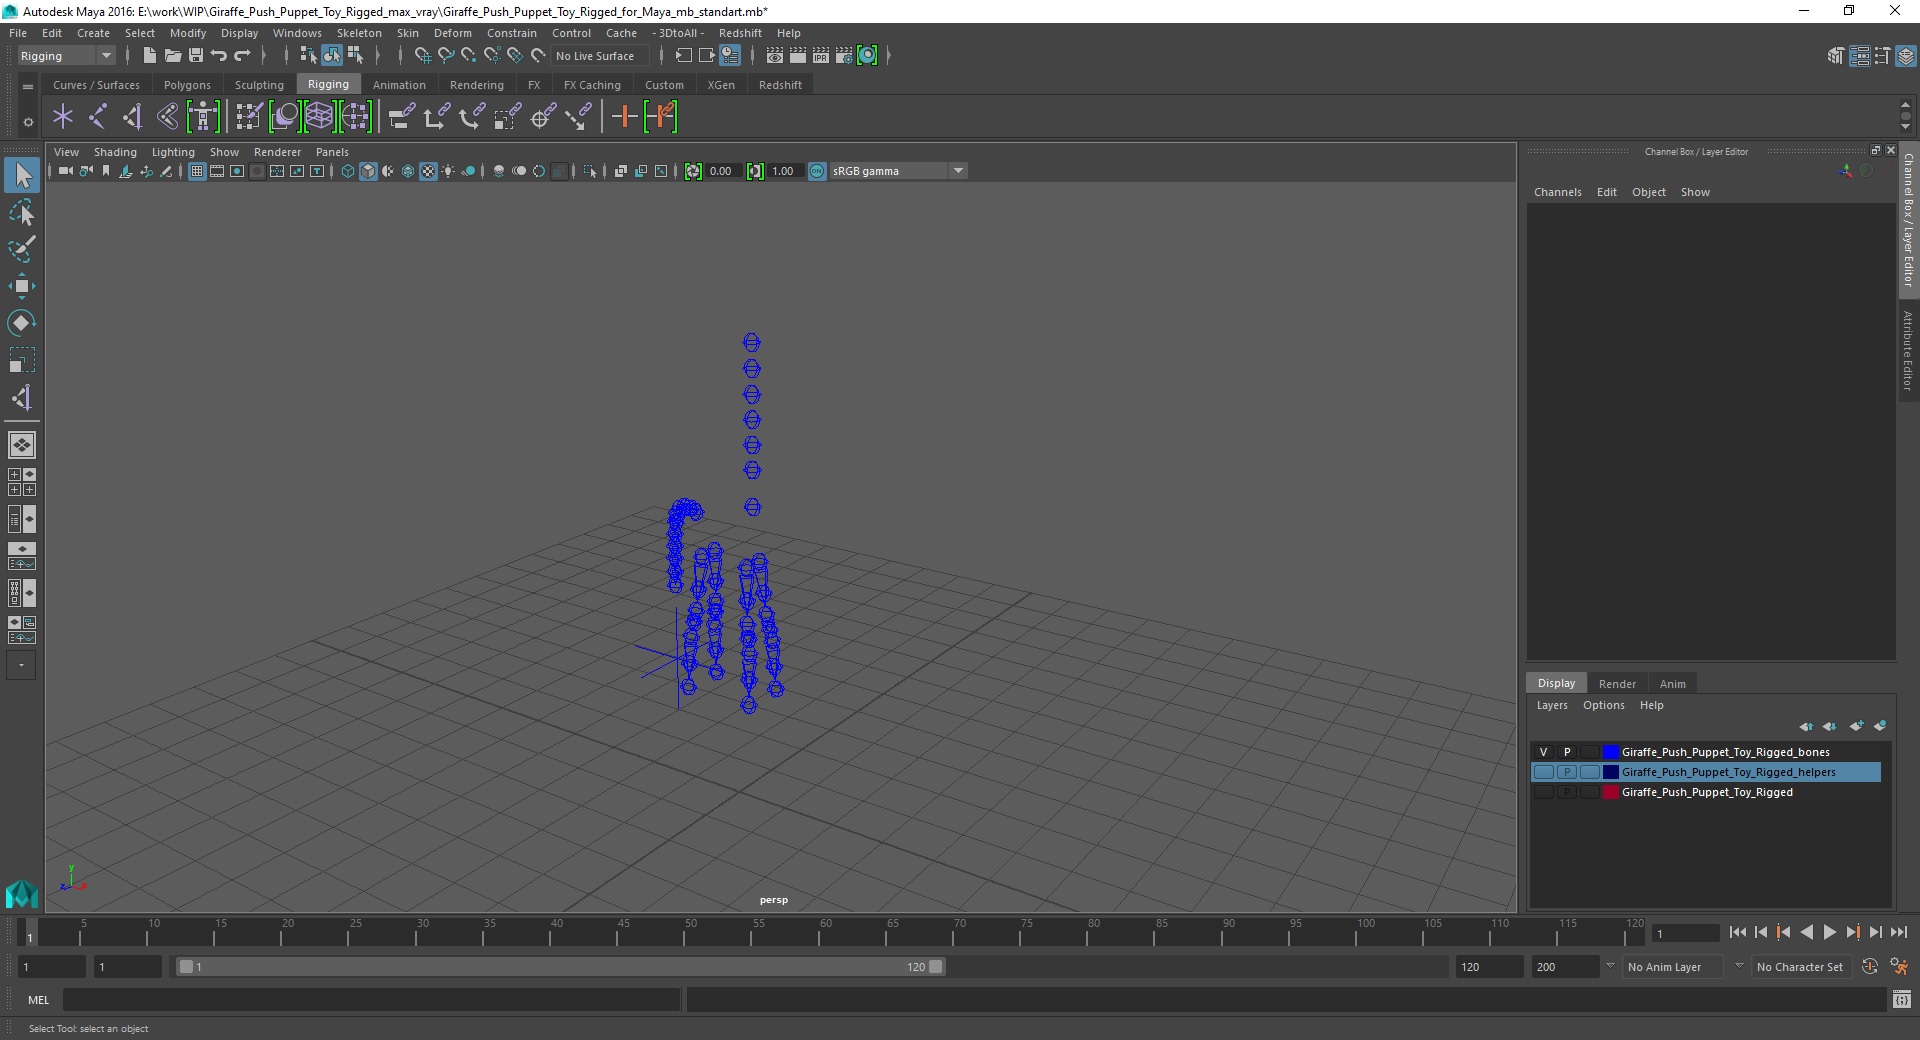Screen dimensions: 1920x1040
Task: Switch to the Render layer tab
Action: pyautogui.click(x=1617, y=684)
